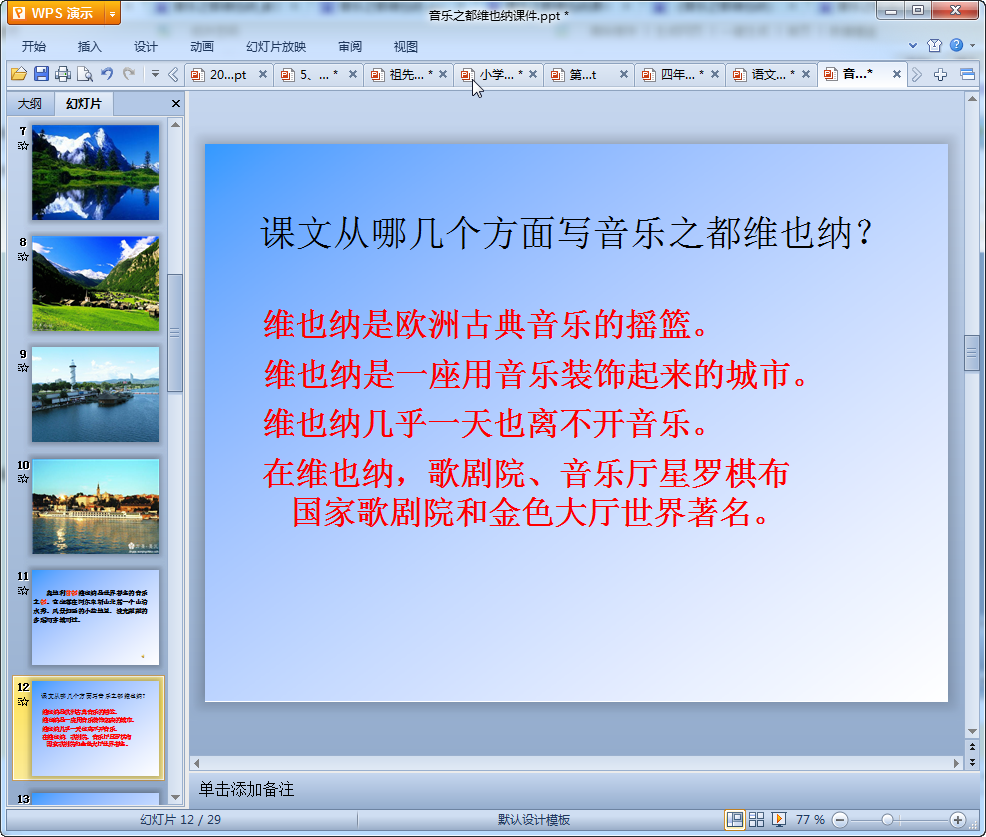Click the 77 % zoom level
Screen dimensions: 986x837
point(810,819)
